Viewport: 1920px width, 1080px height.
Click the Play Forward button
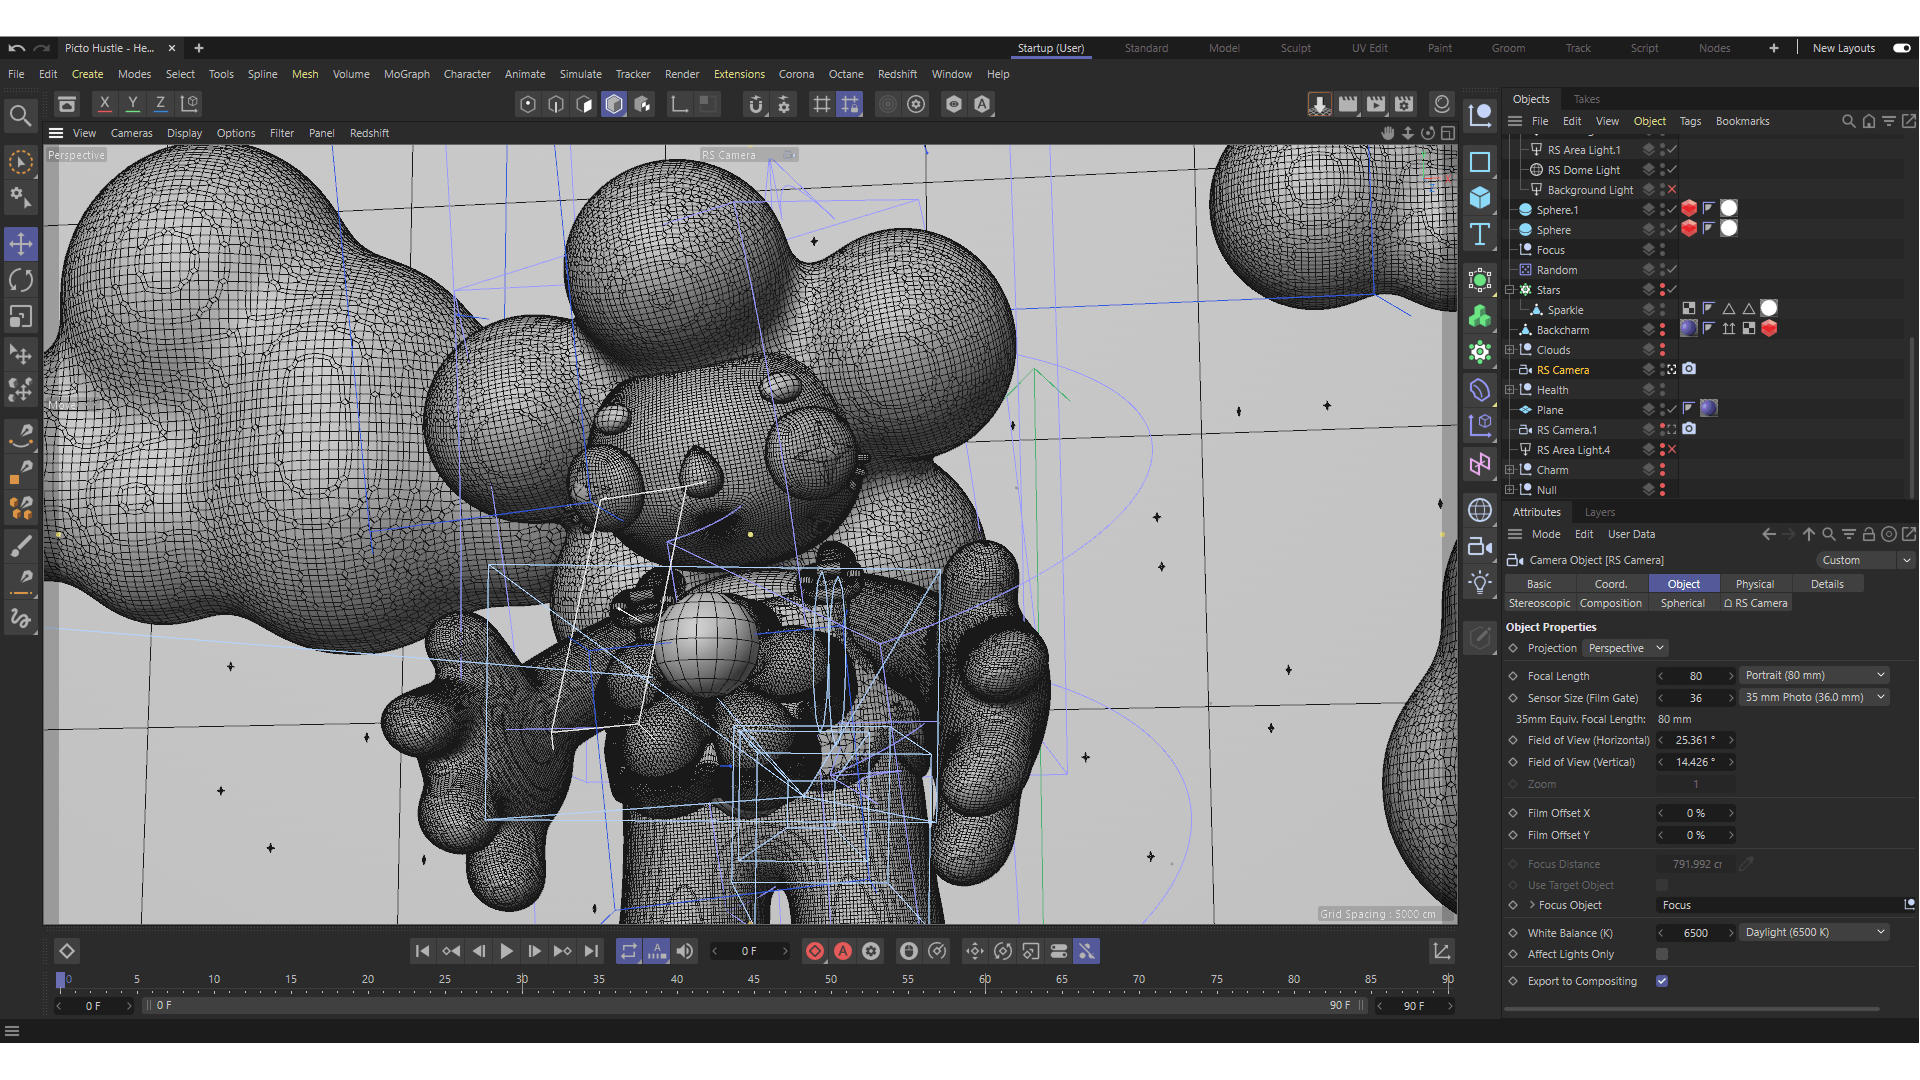[x=507, y=951]
